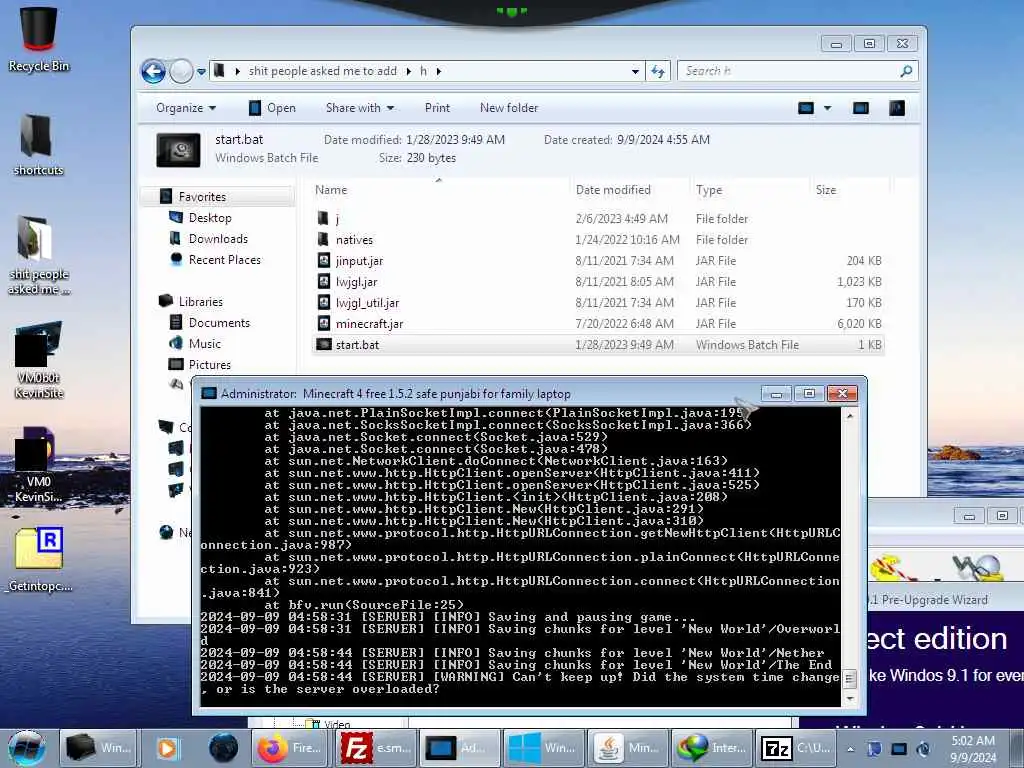Open the Share with dropdown
Image resolution: width=1024 pixels, height=768 pixels.
[x=360, y=108]
